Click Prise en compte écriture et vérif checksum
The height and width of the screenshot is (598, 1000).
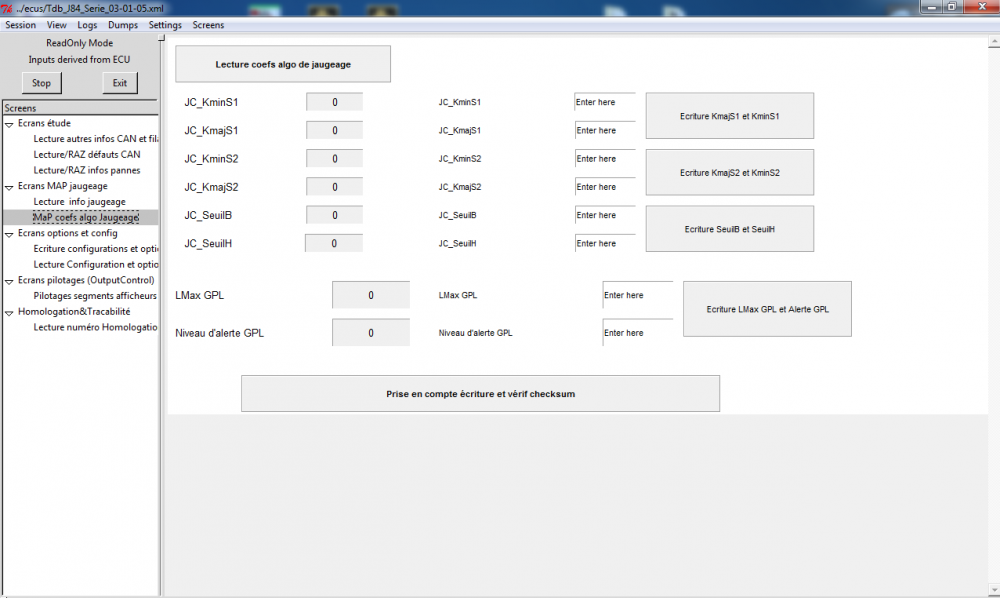(480, 394)
